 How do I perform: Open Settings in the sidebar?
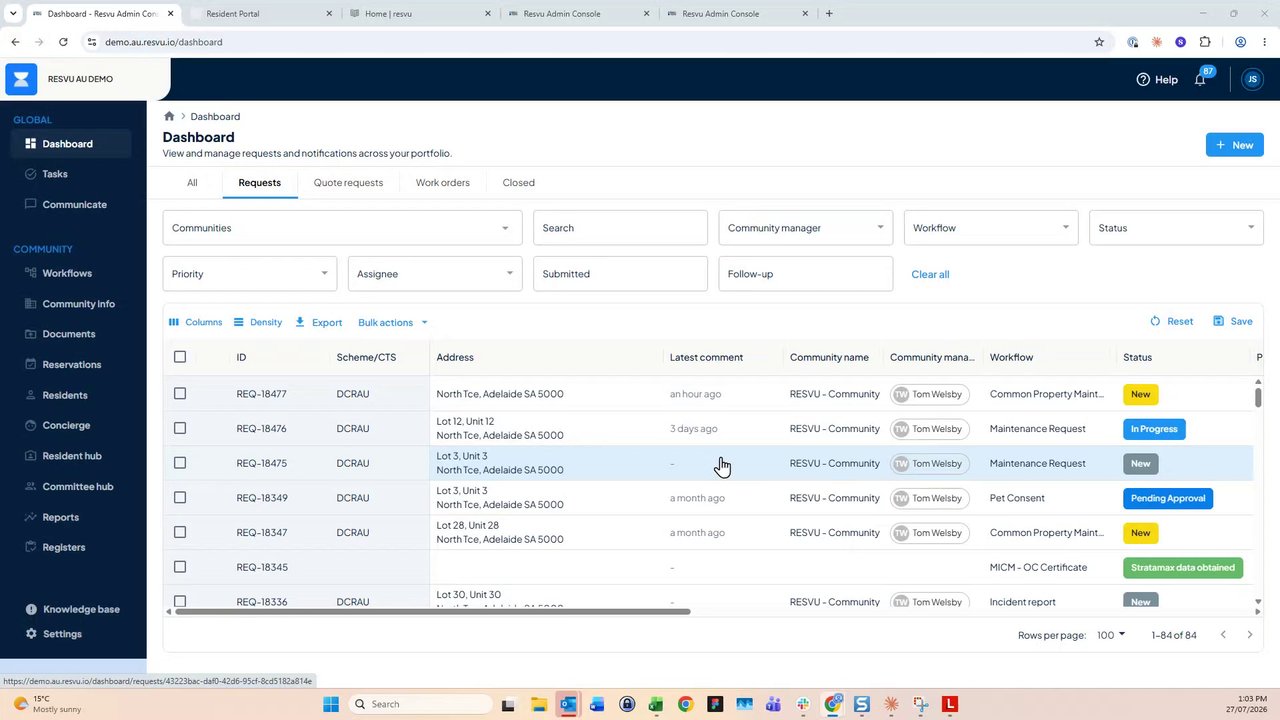[62, 634]
